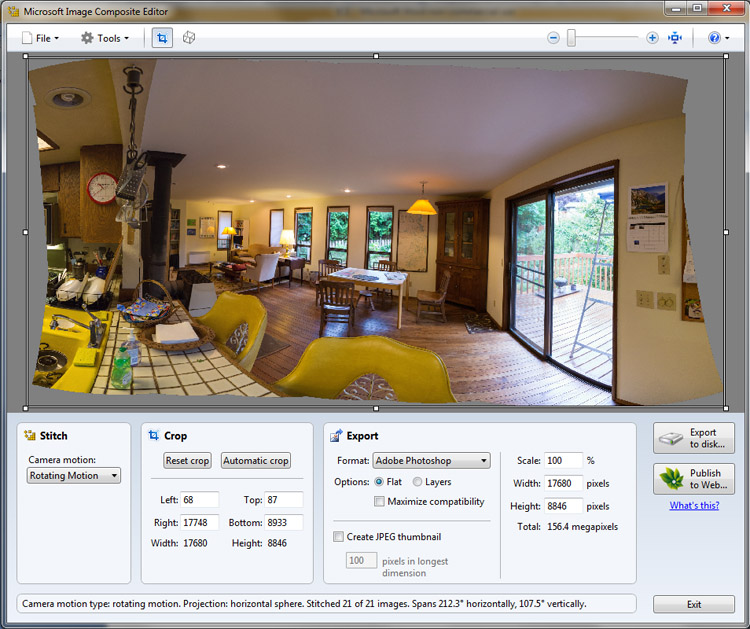Click the thumbnail longest dimension field
Image resolution: width=750 pixels, height=629 pixels.
pyautogui.click(x=361, y=560)
